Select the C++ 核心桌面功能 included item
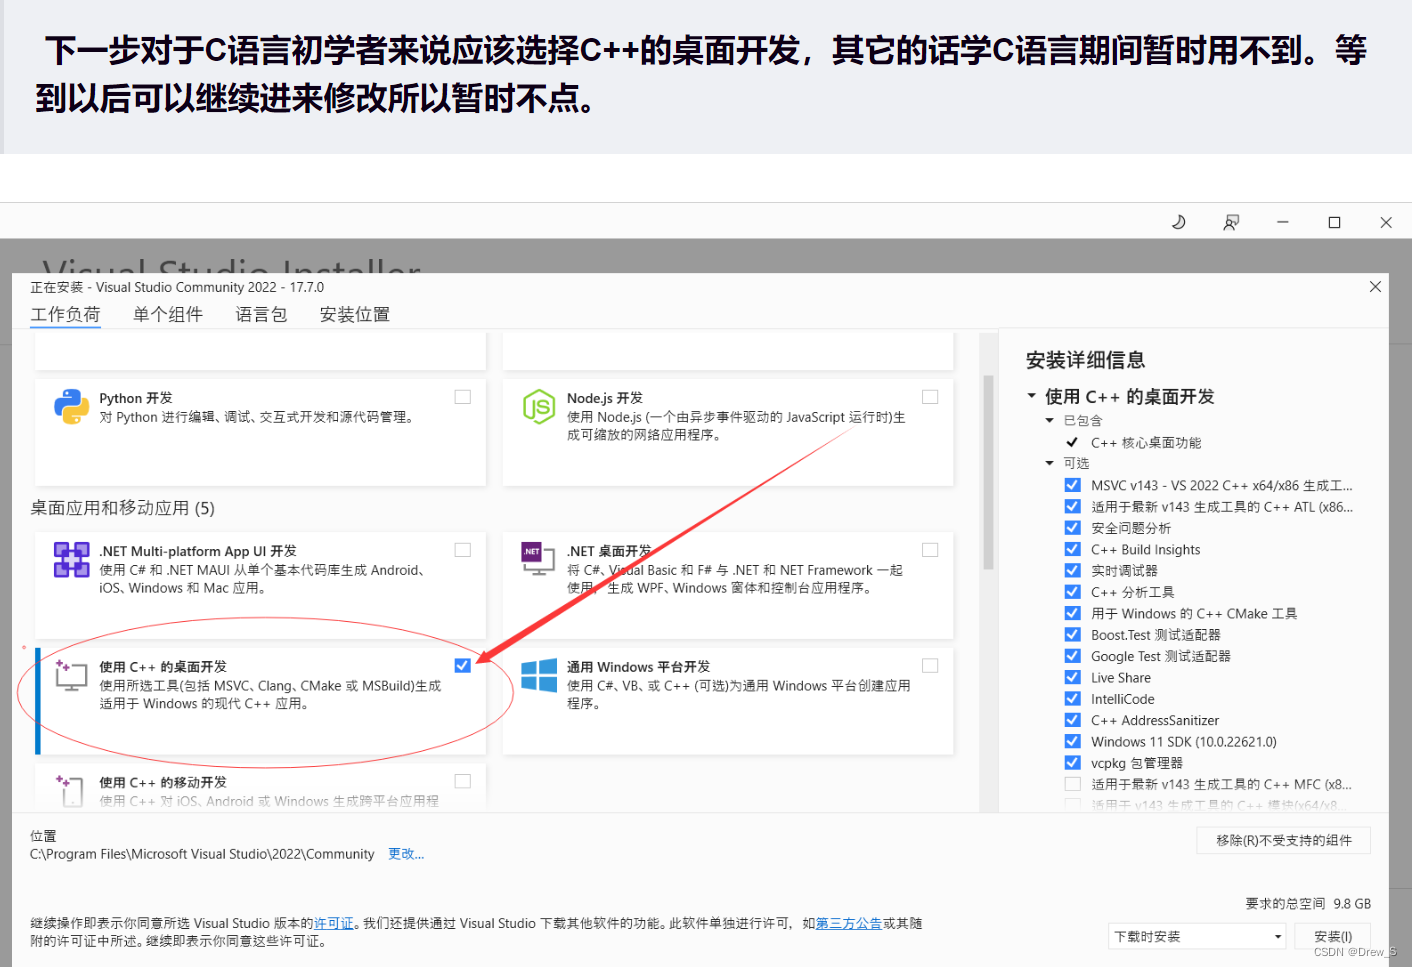The width and height of the screenshot is (1412, 967). coord(1146,442)
